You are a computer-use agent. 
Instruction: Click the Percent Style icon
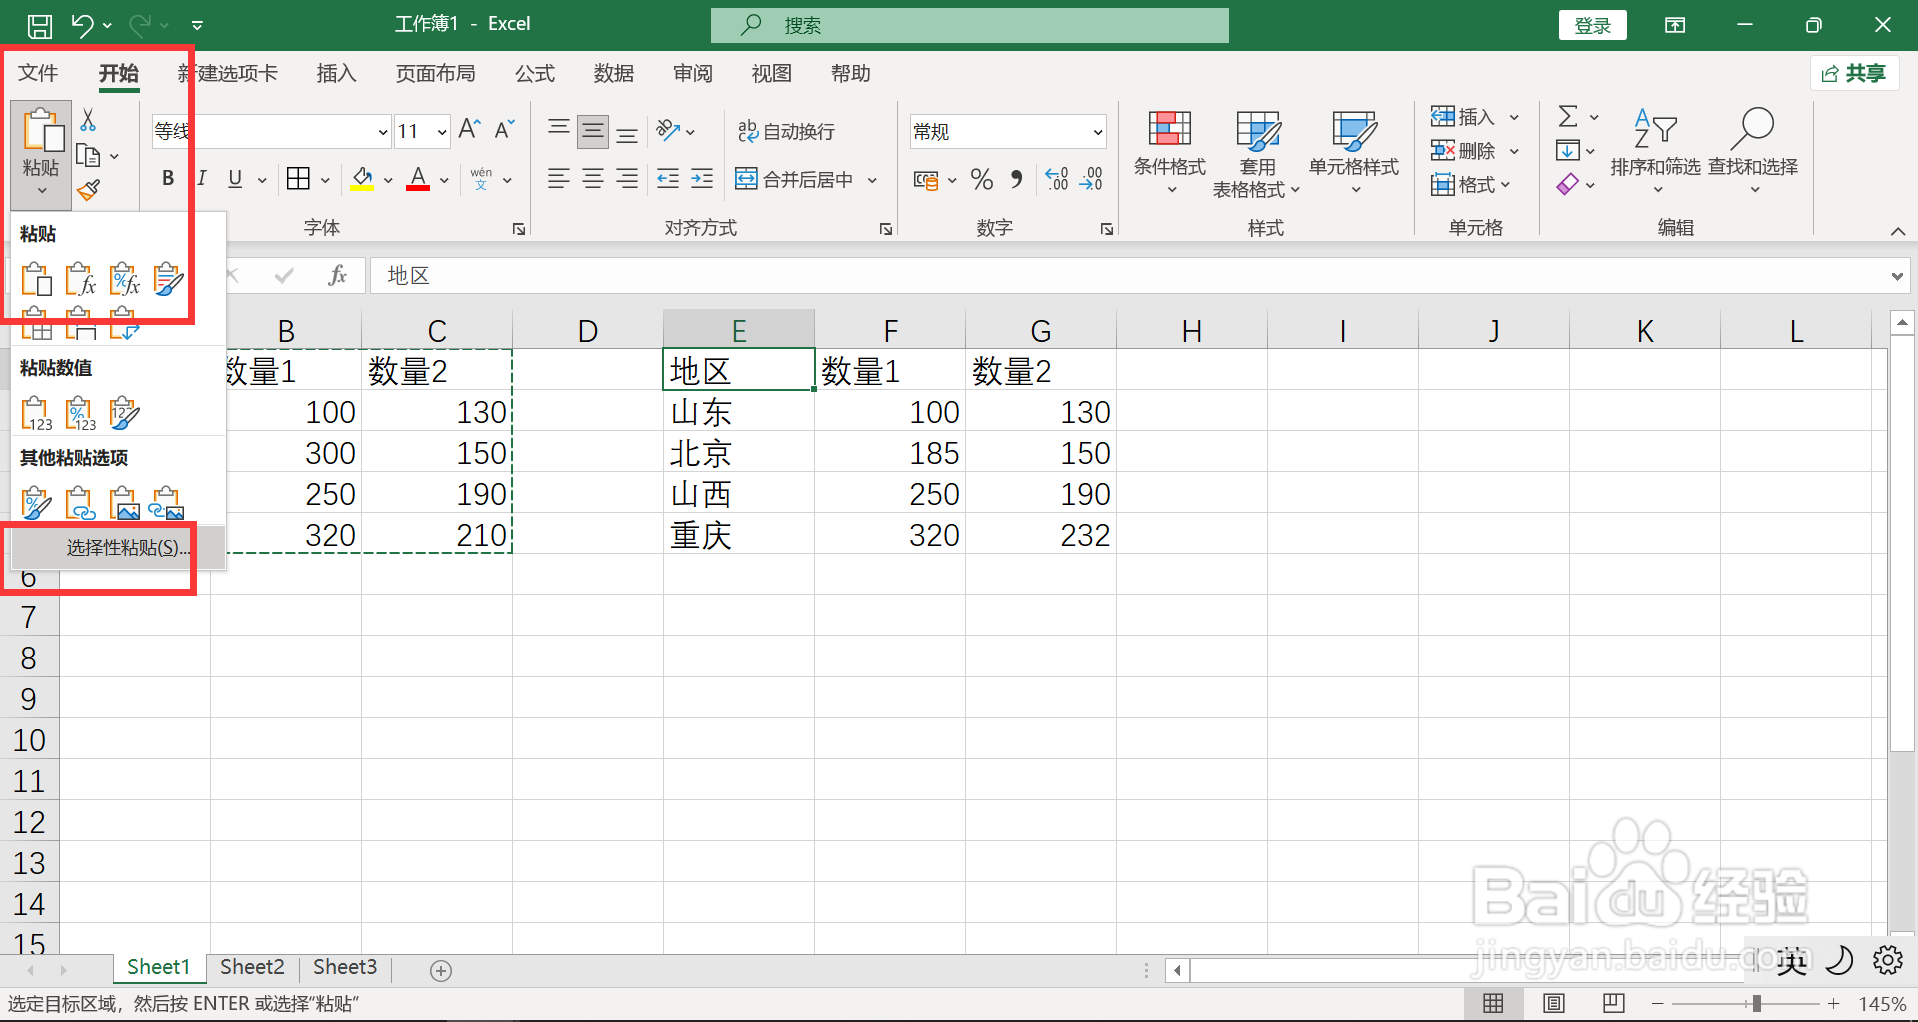coord(982,180)
